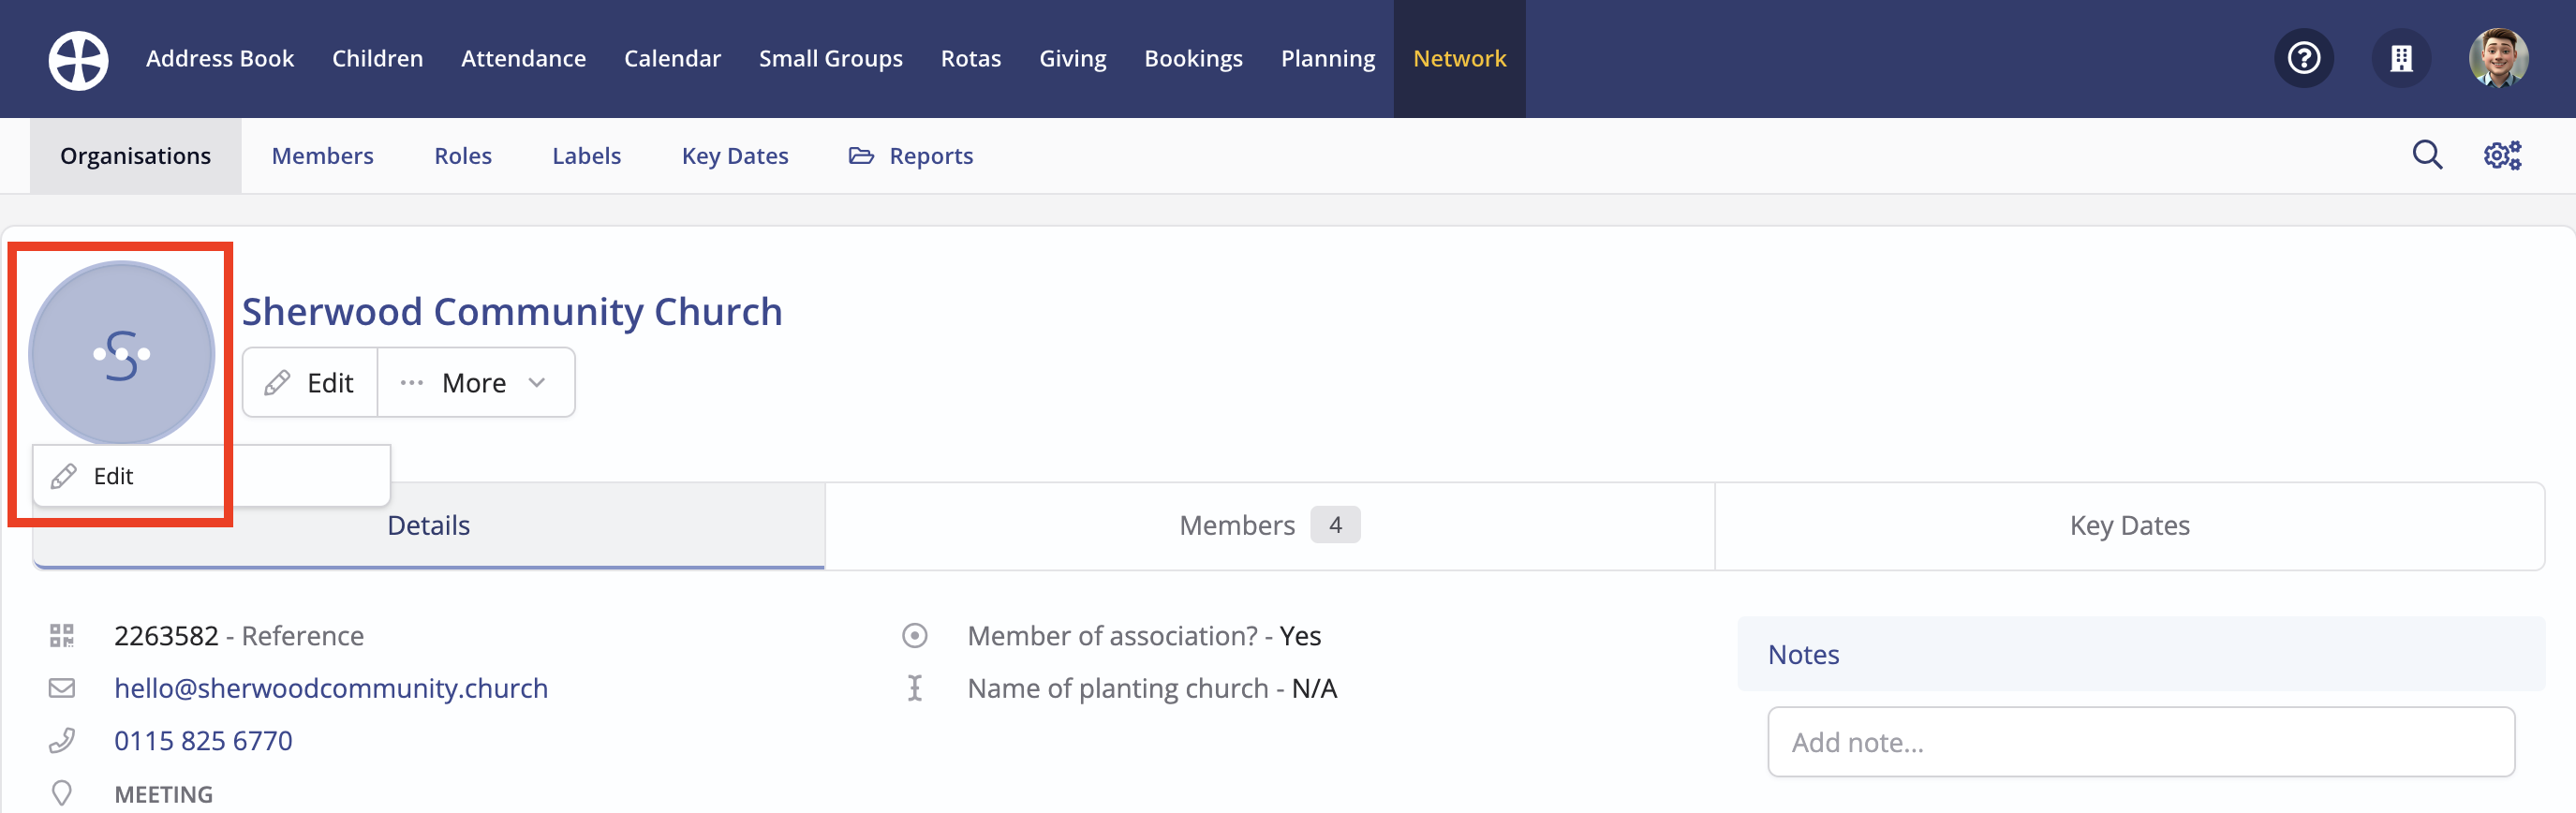Click the phone number 0115 825 6770

pos(203,741)
